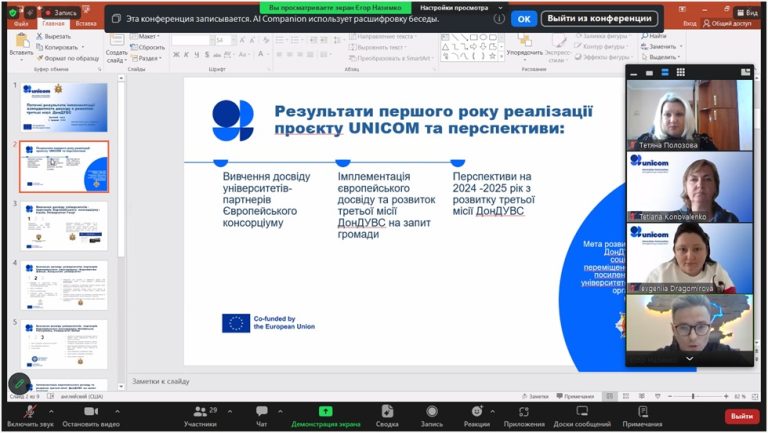This screenshot has height=433, width=768.
Task: Click zoom in plus button
Action: [x=726, y=396]
